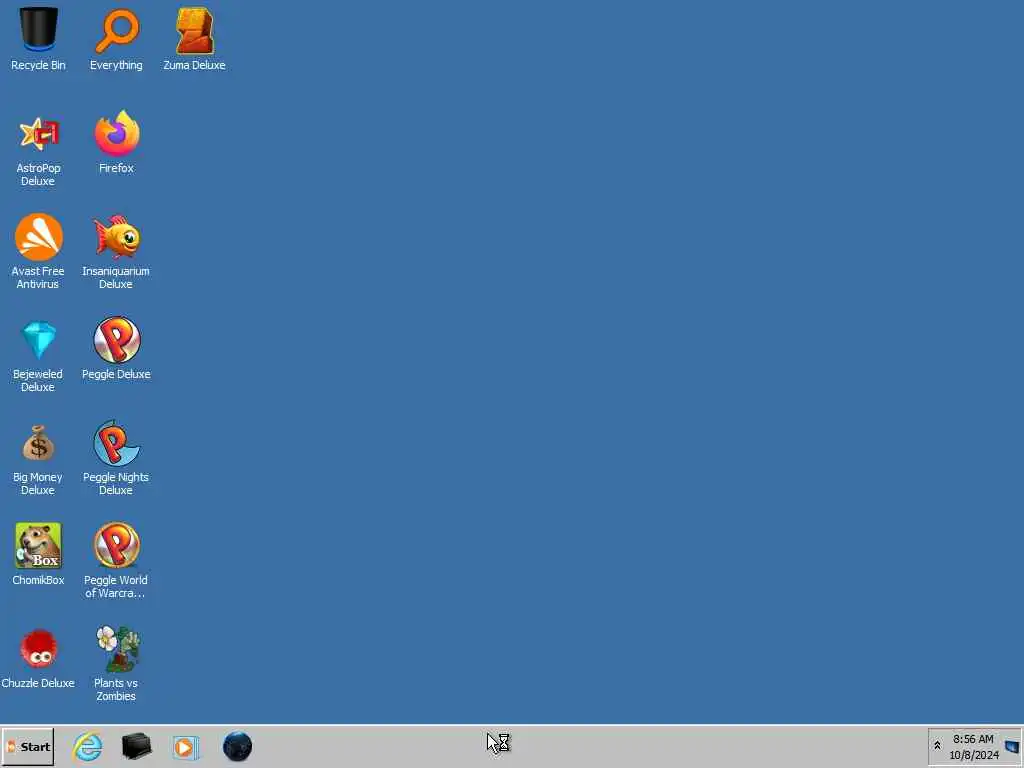Click the black folder taskbar icon
The height and width of the screenshot is (768, 1024).
pos(136,746)
